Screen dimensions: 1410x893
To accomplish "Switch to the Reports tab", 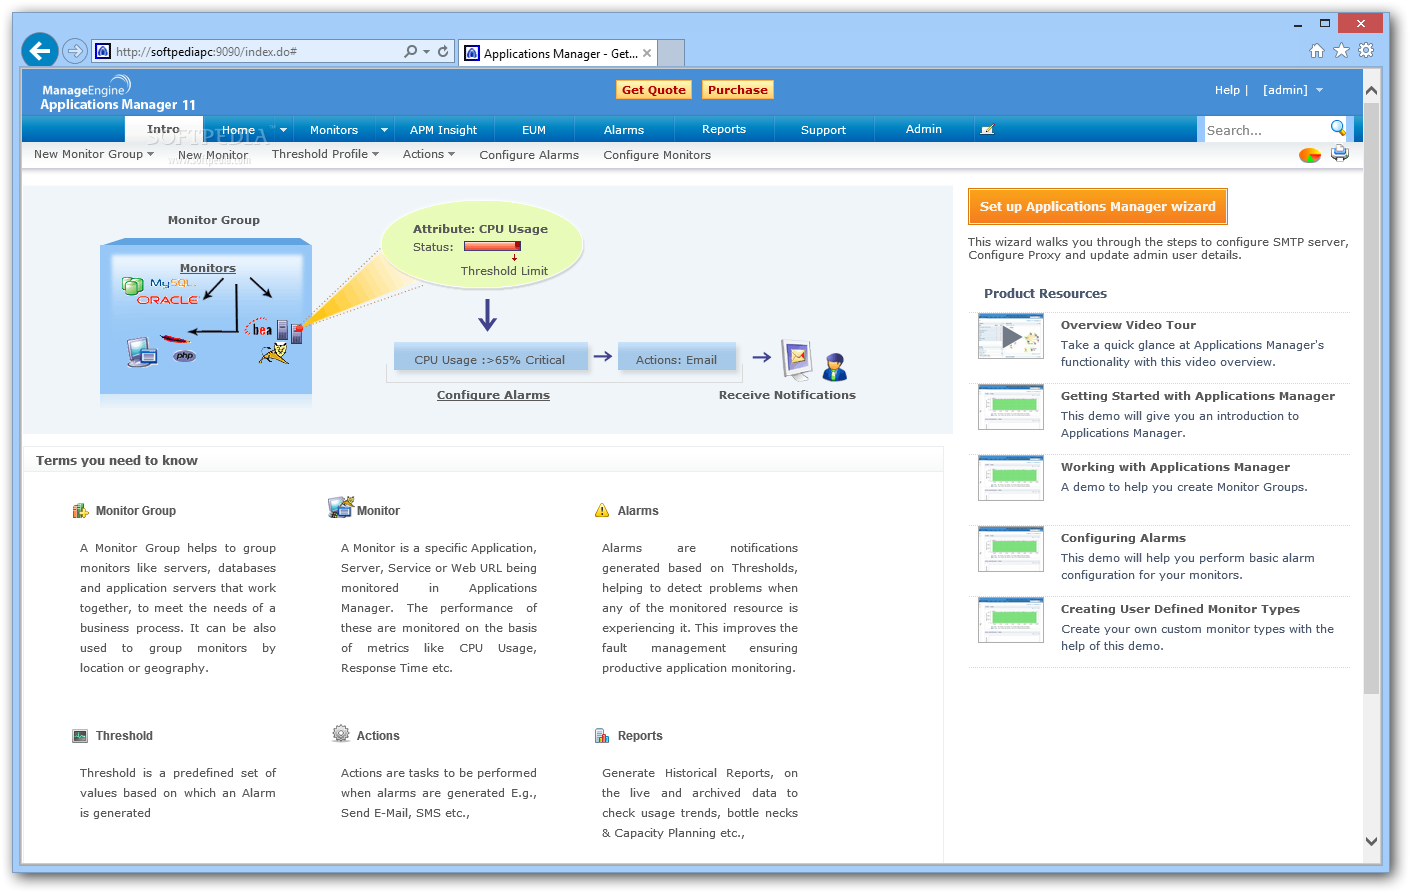I will pos(724,129).
